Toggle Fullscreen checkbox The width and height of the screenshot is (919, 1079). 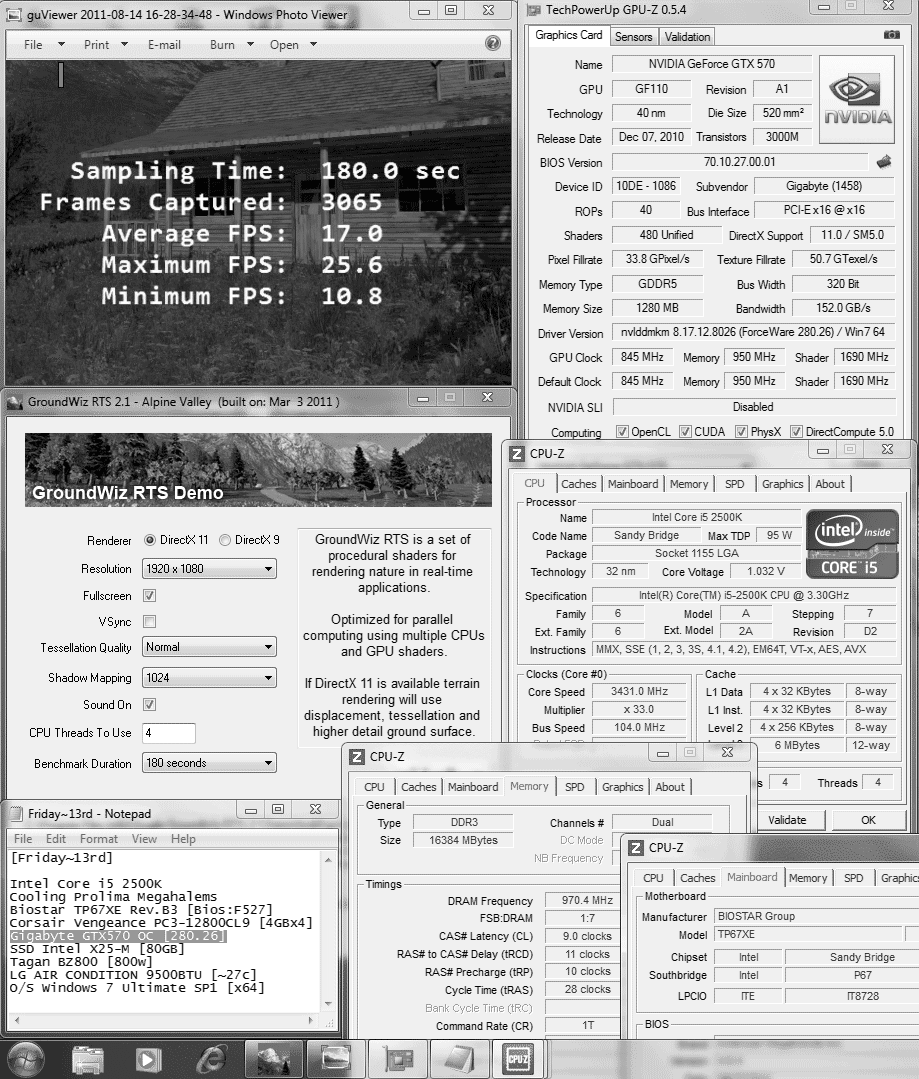149,595
